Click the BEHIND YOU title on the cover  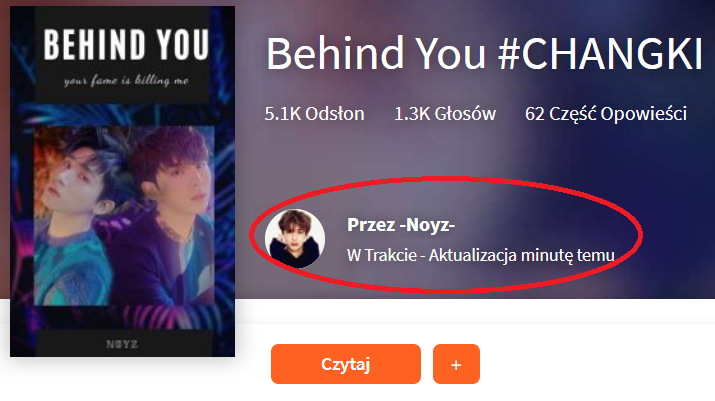pos(126,45)
